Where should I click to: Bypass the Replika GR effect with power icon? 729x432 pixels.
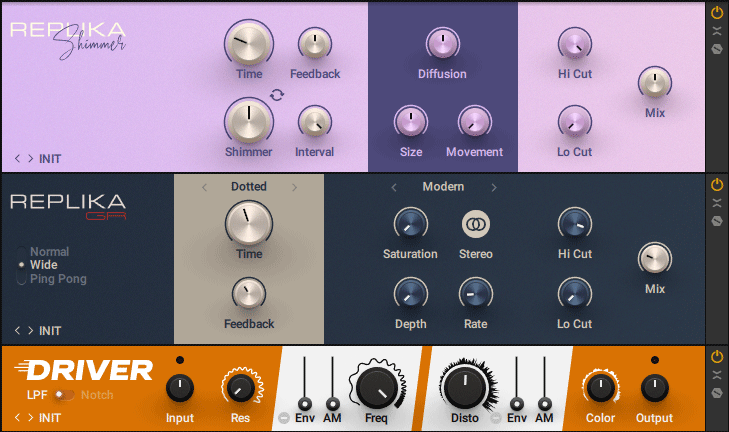point(717,185)
